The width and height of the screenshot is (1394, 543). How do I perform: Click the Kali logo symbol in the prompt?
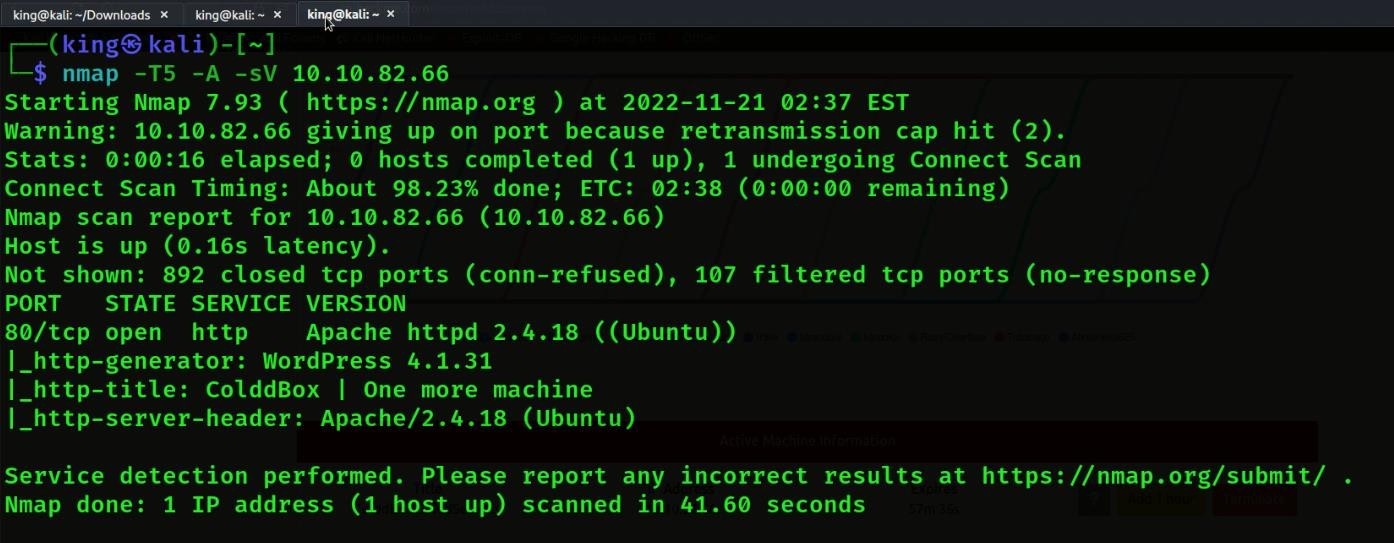click(132, 45)
